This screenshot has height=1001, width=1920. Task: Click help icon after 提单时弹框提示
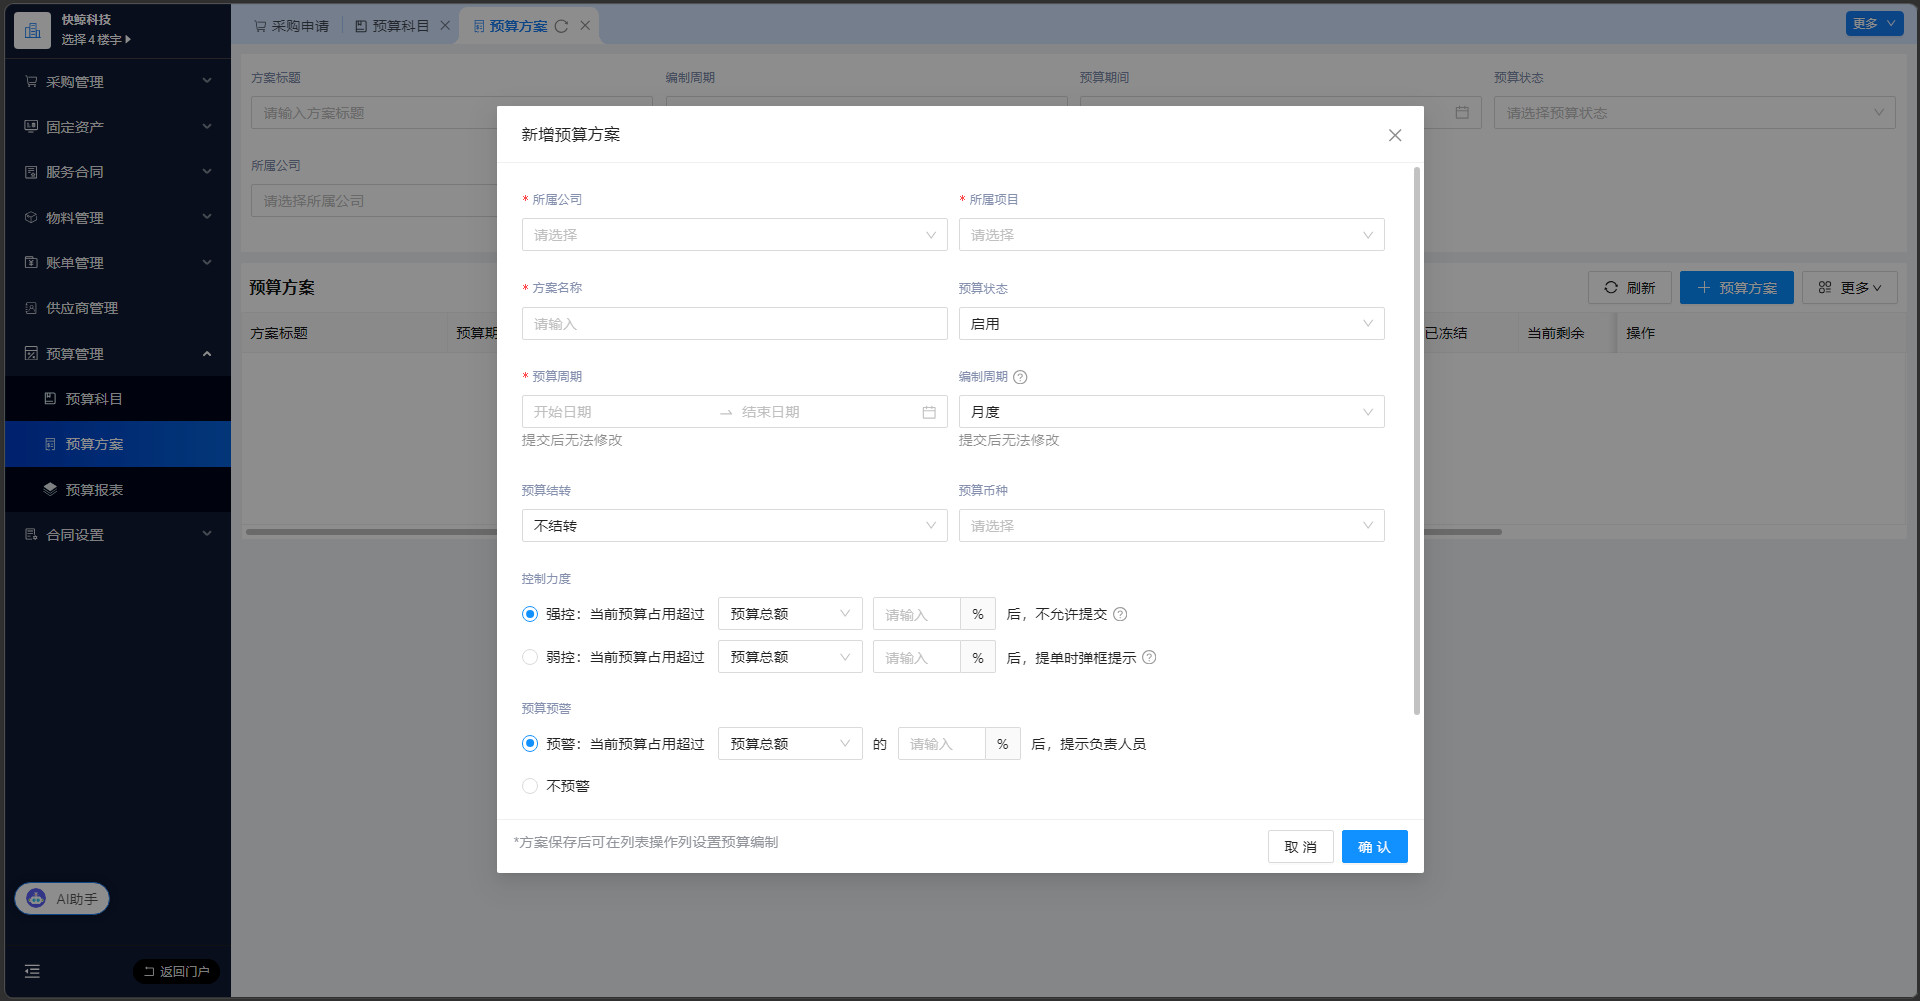click(x=1149, y=657)
